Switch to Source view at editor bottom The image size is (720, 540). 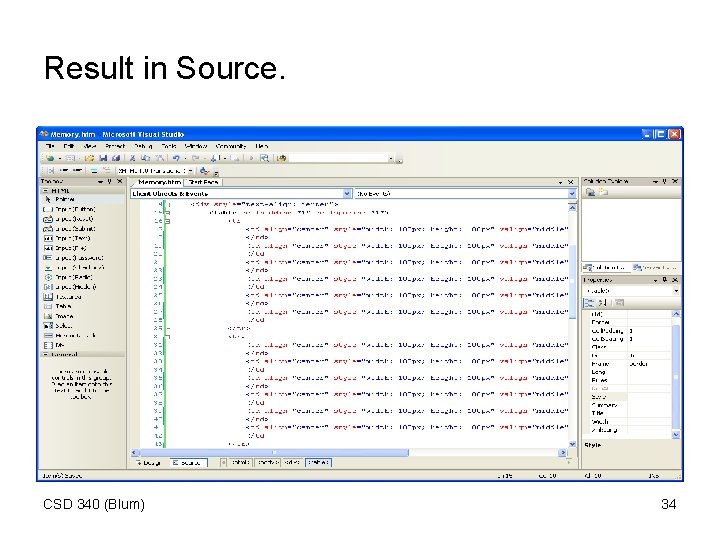(x=189, y=463)
